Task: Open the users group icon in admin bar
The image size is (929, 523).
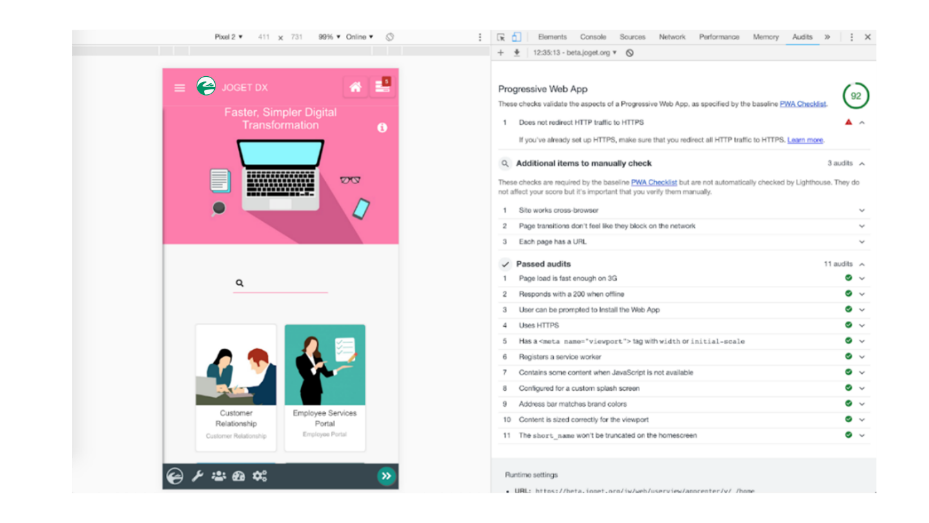Action: tap(218, 476)
